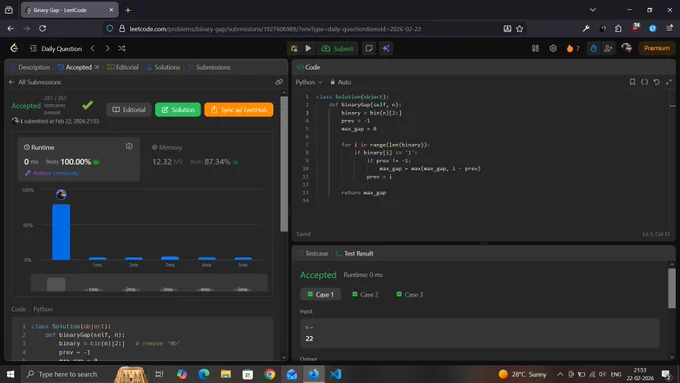Click the test result panel scrollbar
This screenshot has width=680, height=383.
(x=672, y=288)
